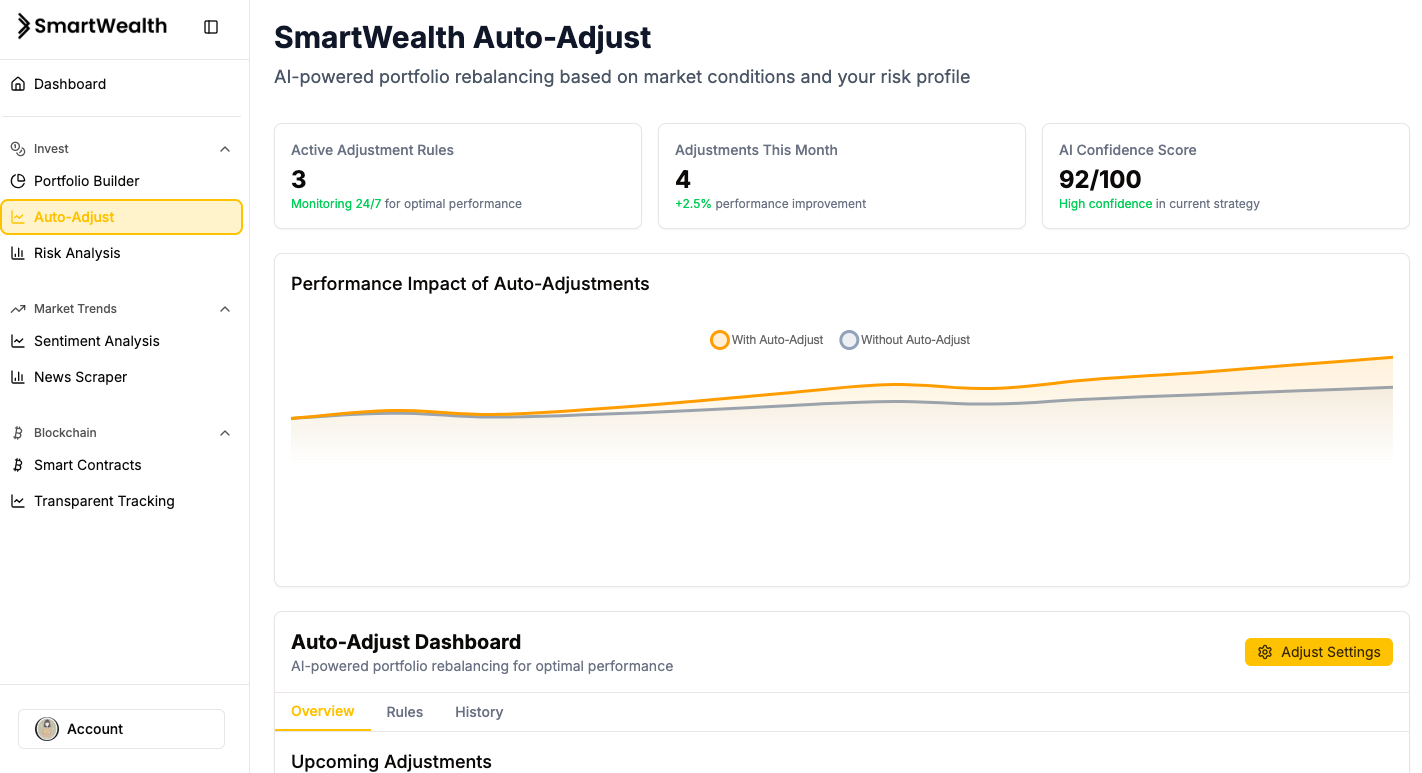
Task: Collapse the Blockchain section chevron
Action: point(225,433)
